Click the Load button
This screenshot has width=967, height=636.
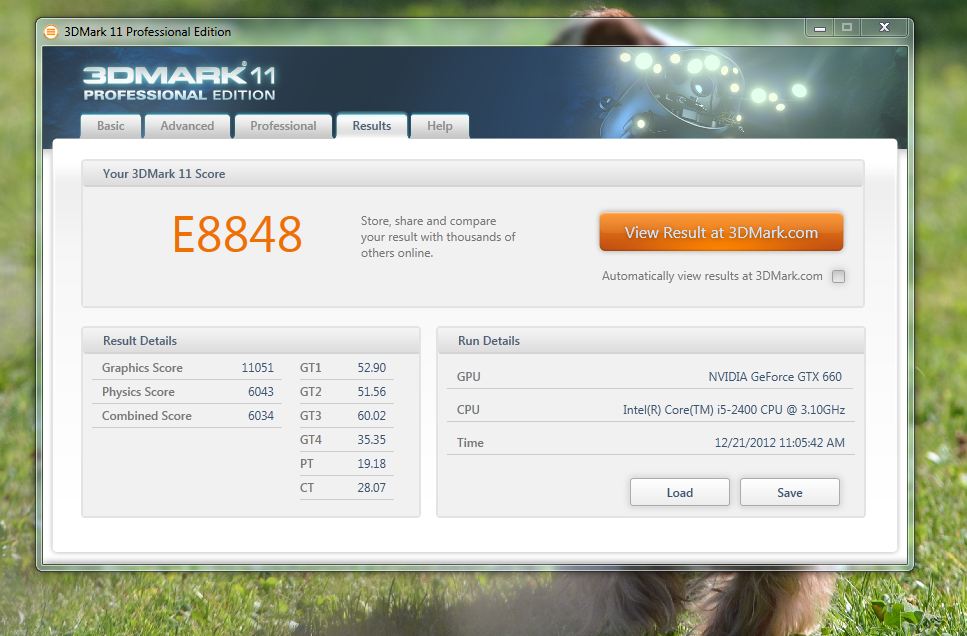[x=680, y=492]
